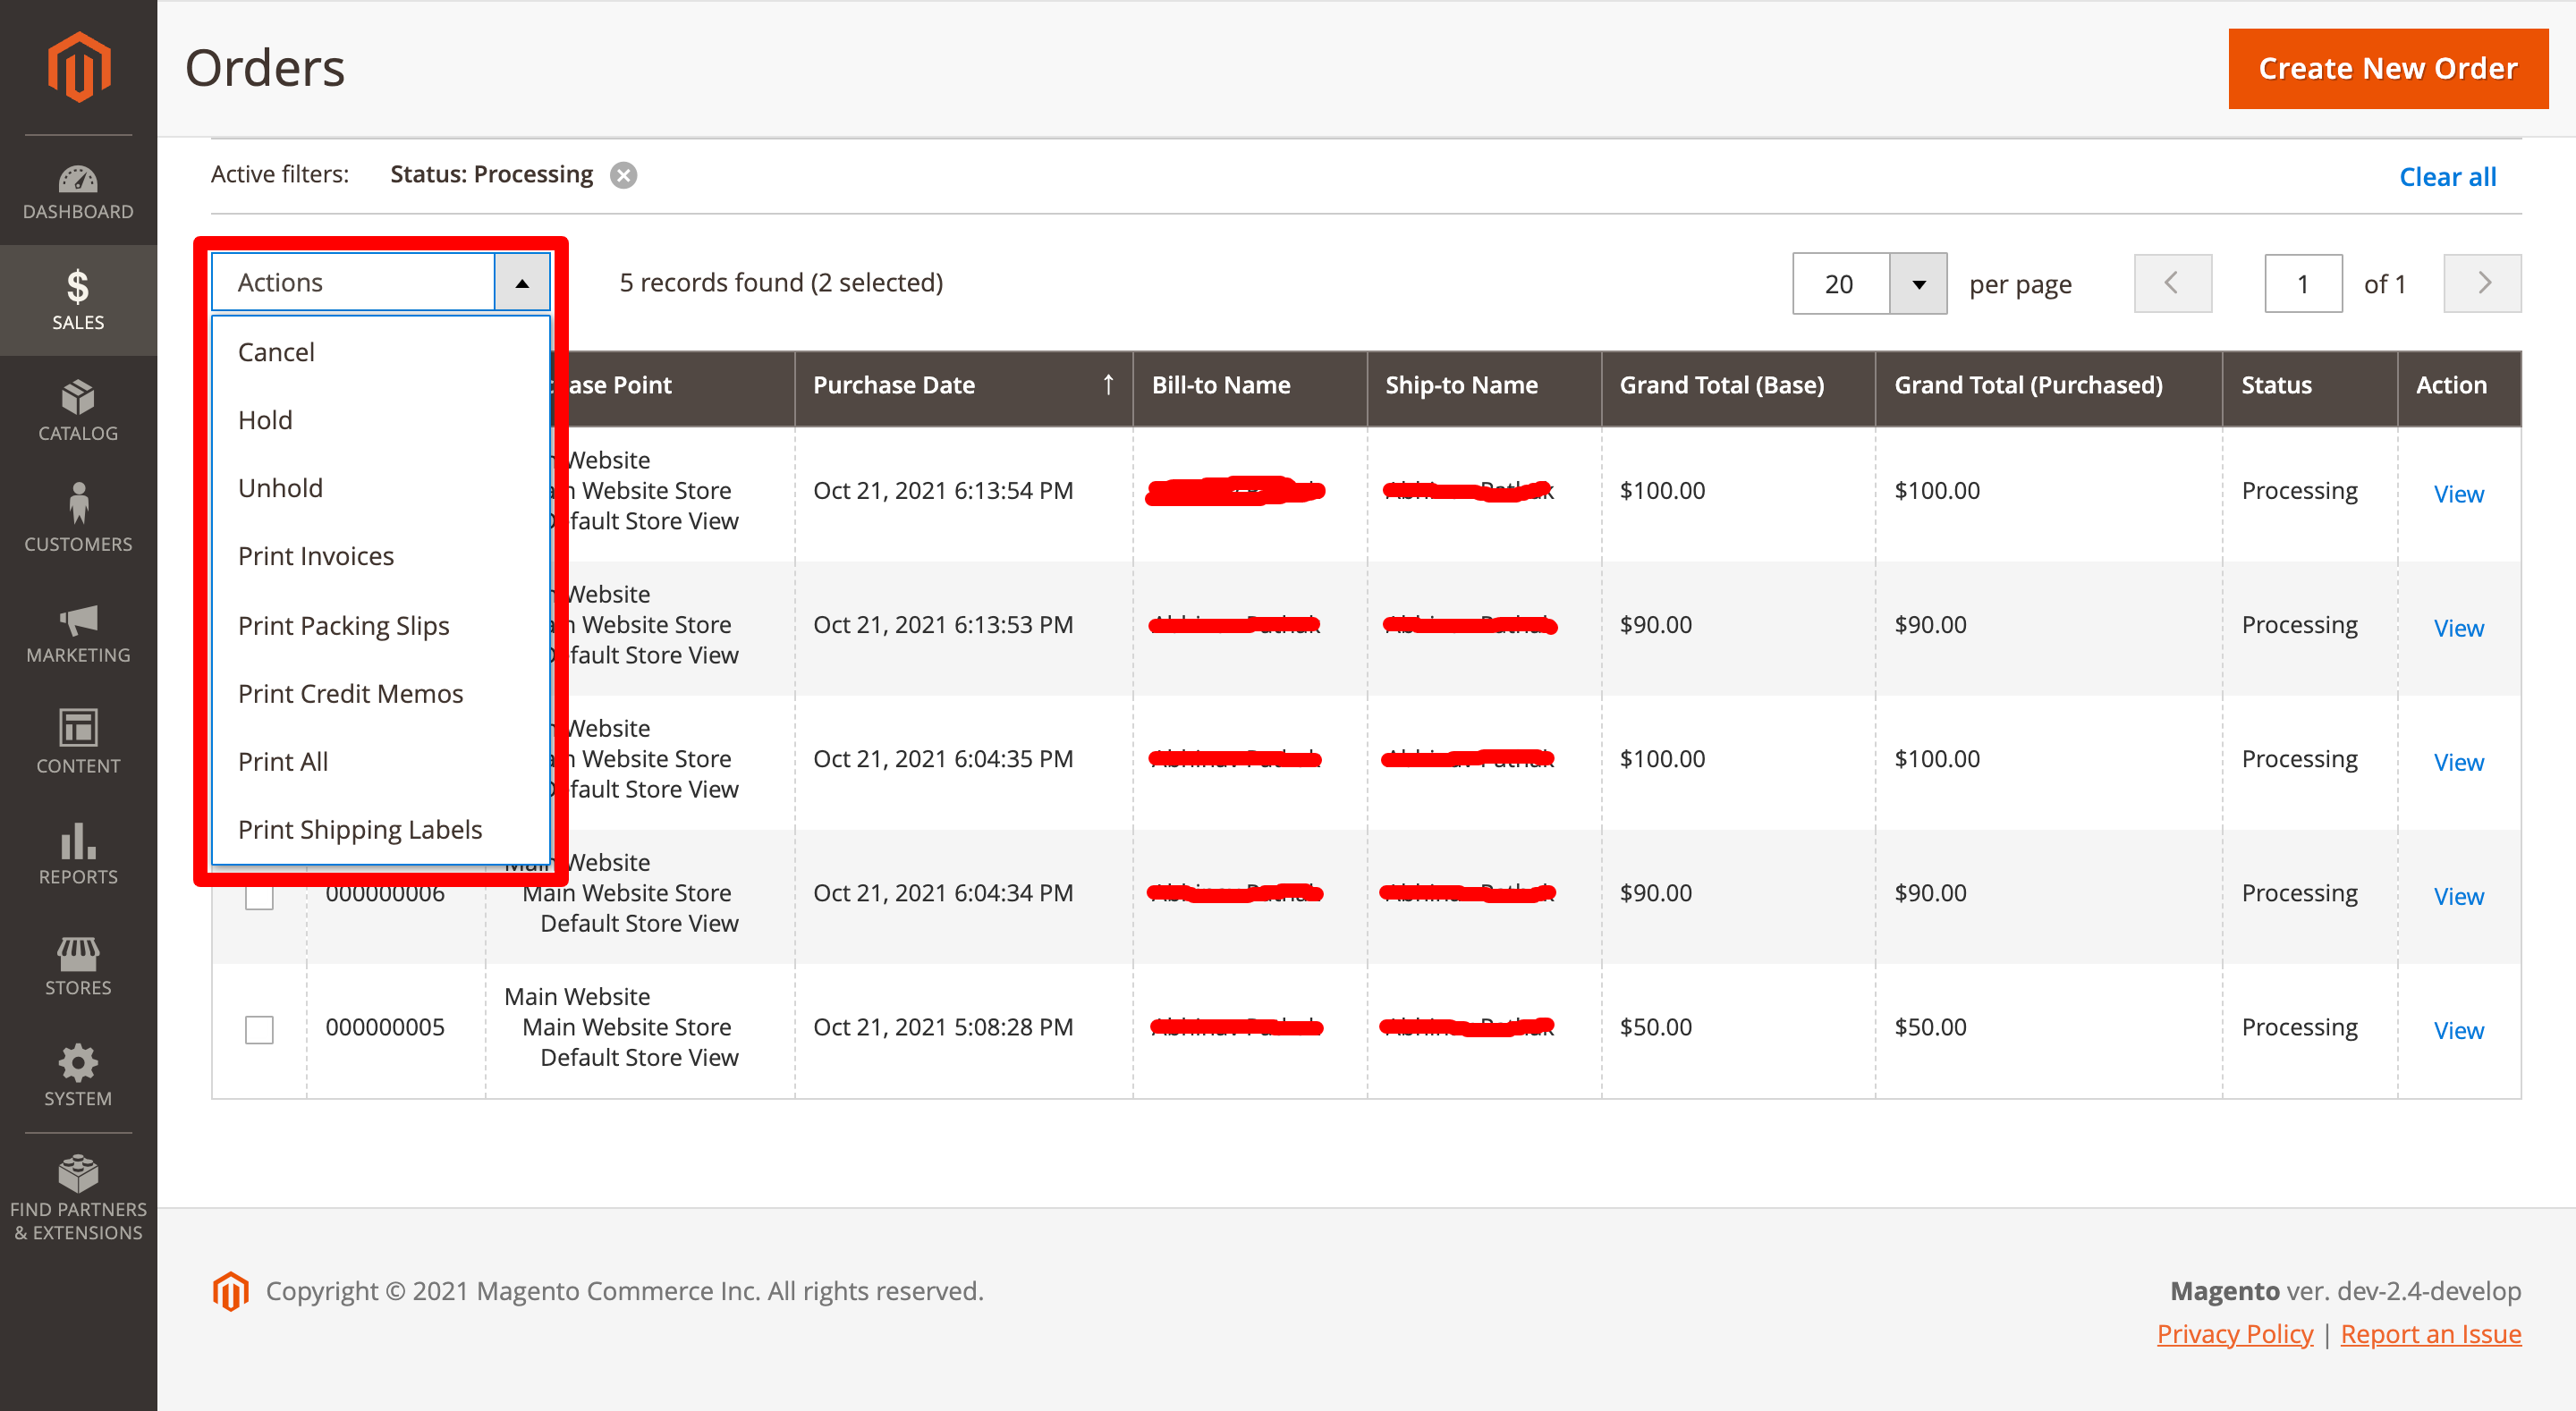Open the Marketing panel
Screen dimensions: 2576x1411
pyautogui.click(x=78, y=632)
